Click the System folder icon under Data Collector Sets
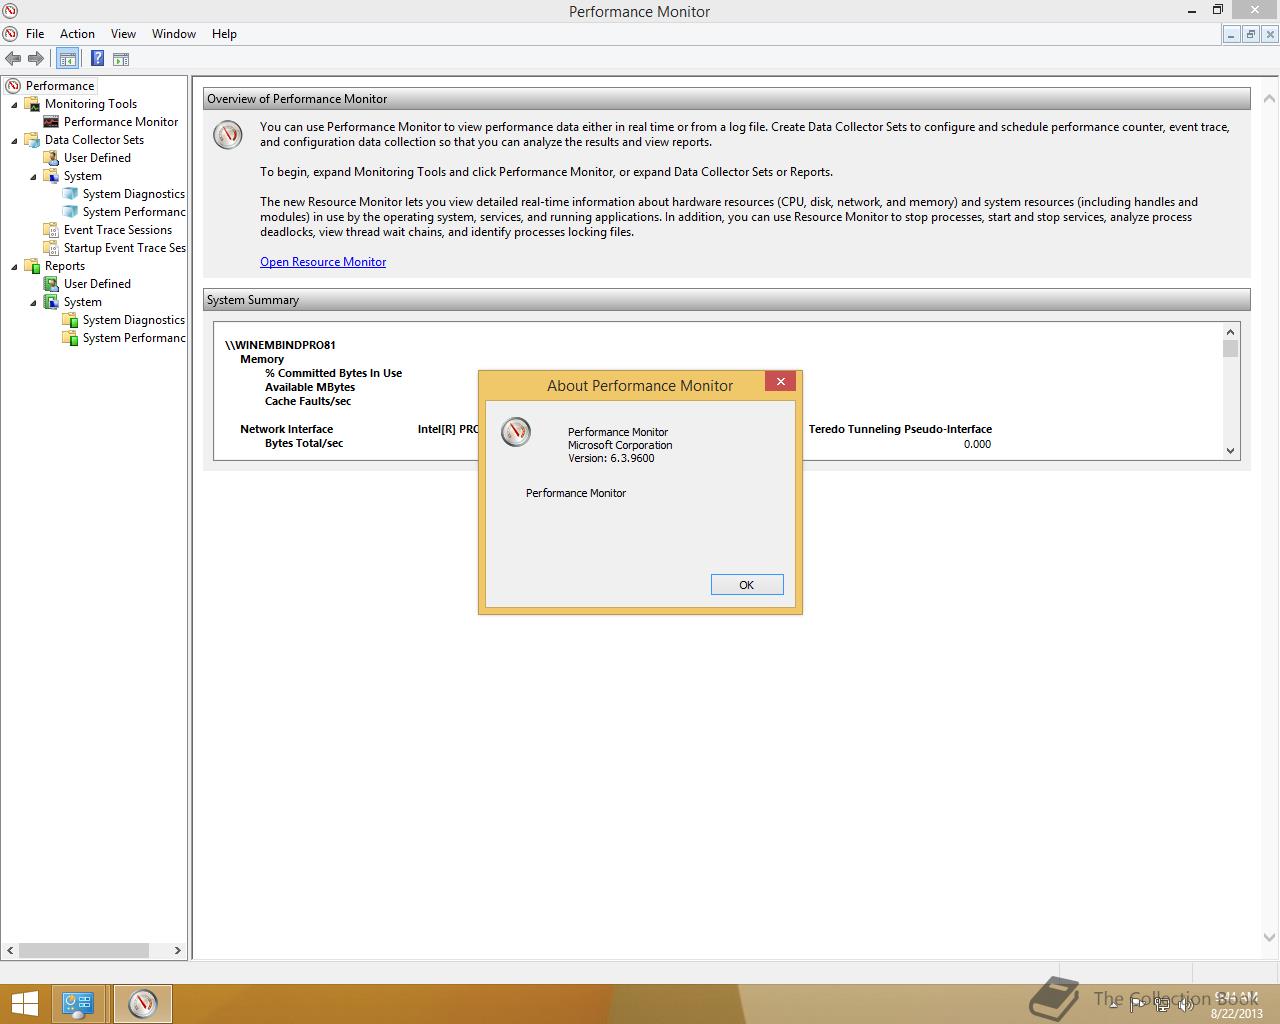1280x1024 pixels. [x=51, y=176]
